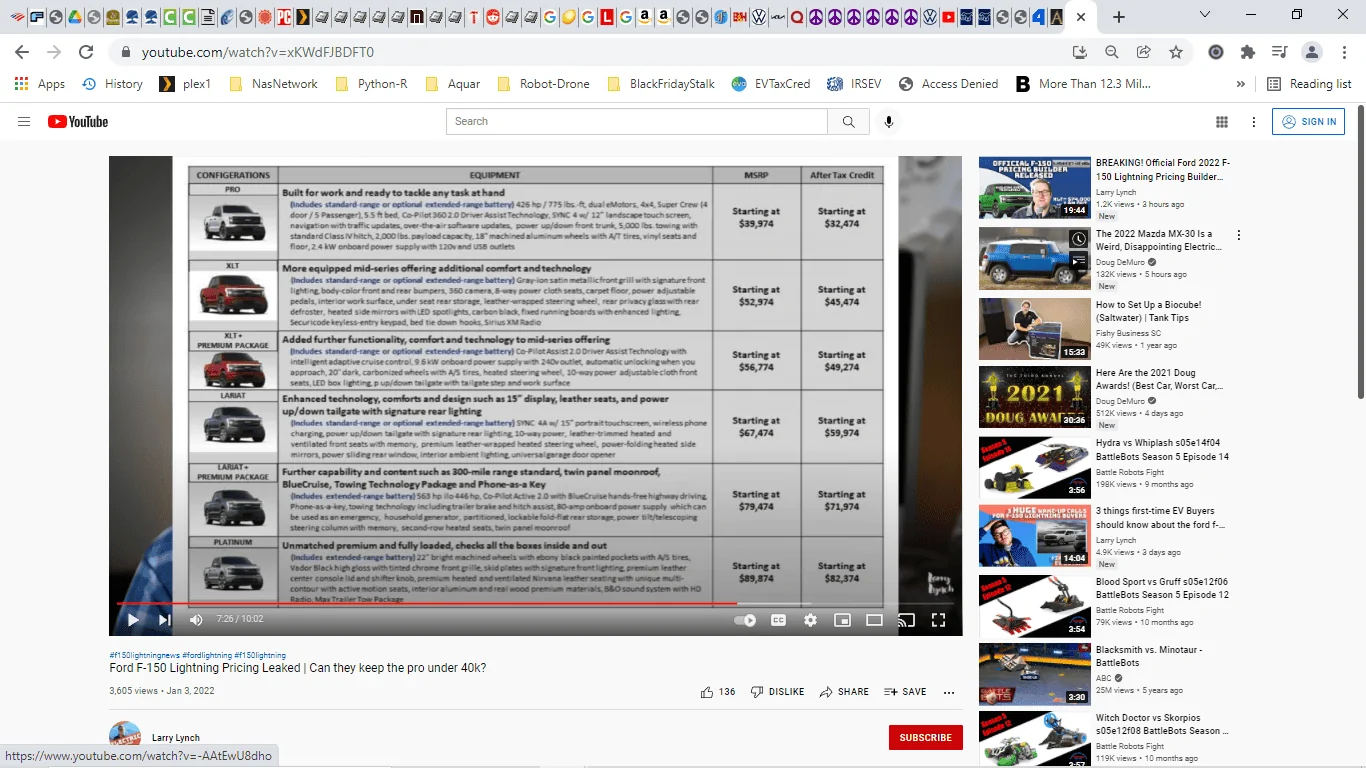Open the Robot-Drone bookmarks folder
Screen dimensions: 1366x768
click(x=543, y=84)
